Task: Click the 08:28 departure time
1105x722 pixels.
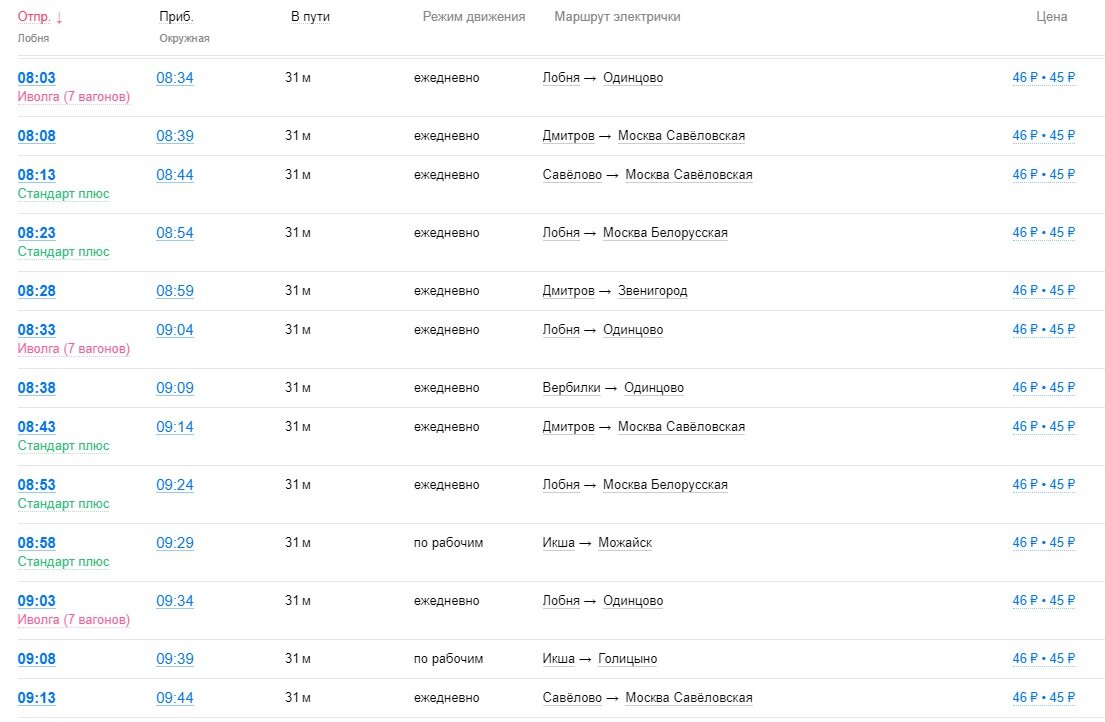Action: [37, 291]
